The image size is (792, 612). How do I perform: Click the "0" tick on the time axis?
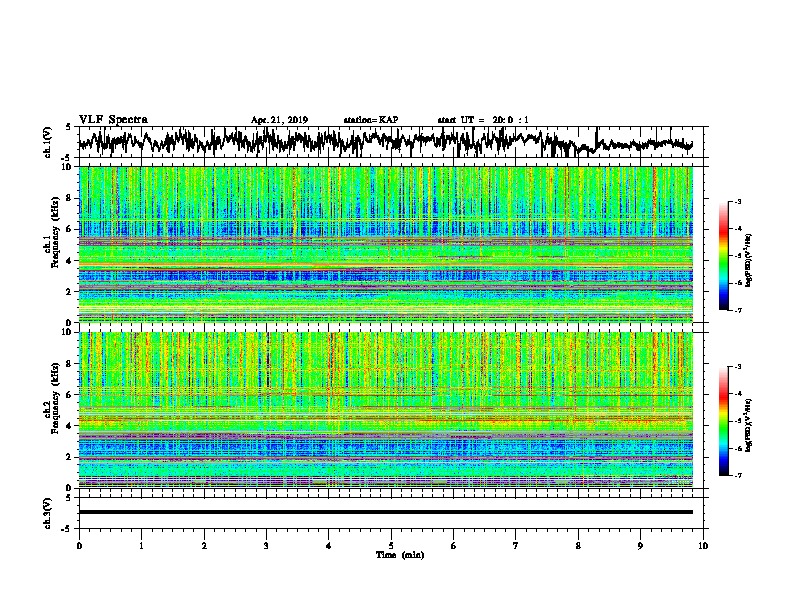[x=79, y=546]
